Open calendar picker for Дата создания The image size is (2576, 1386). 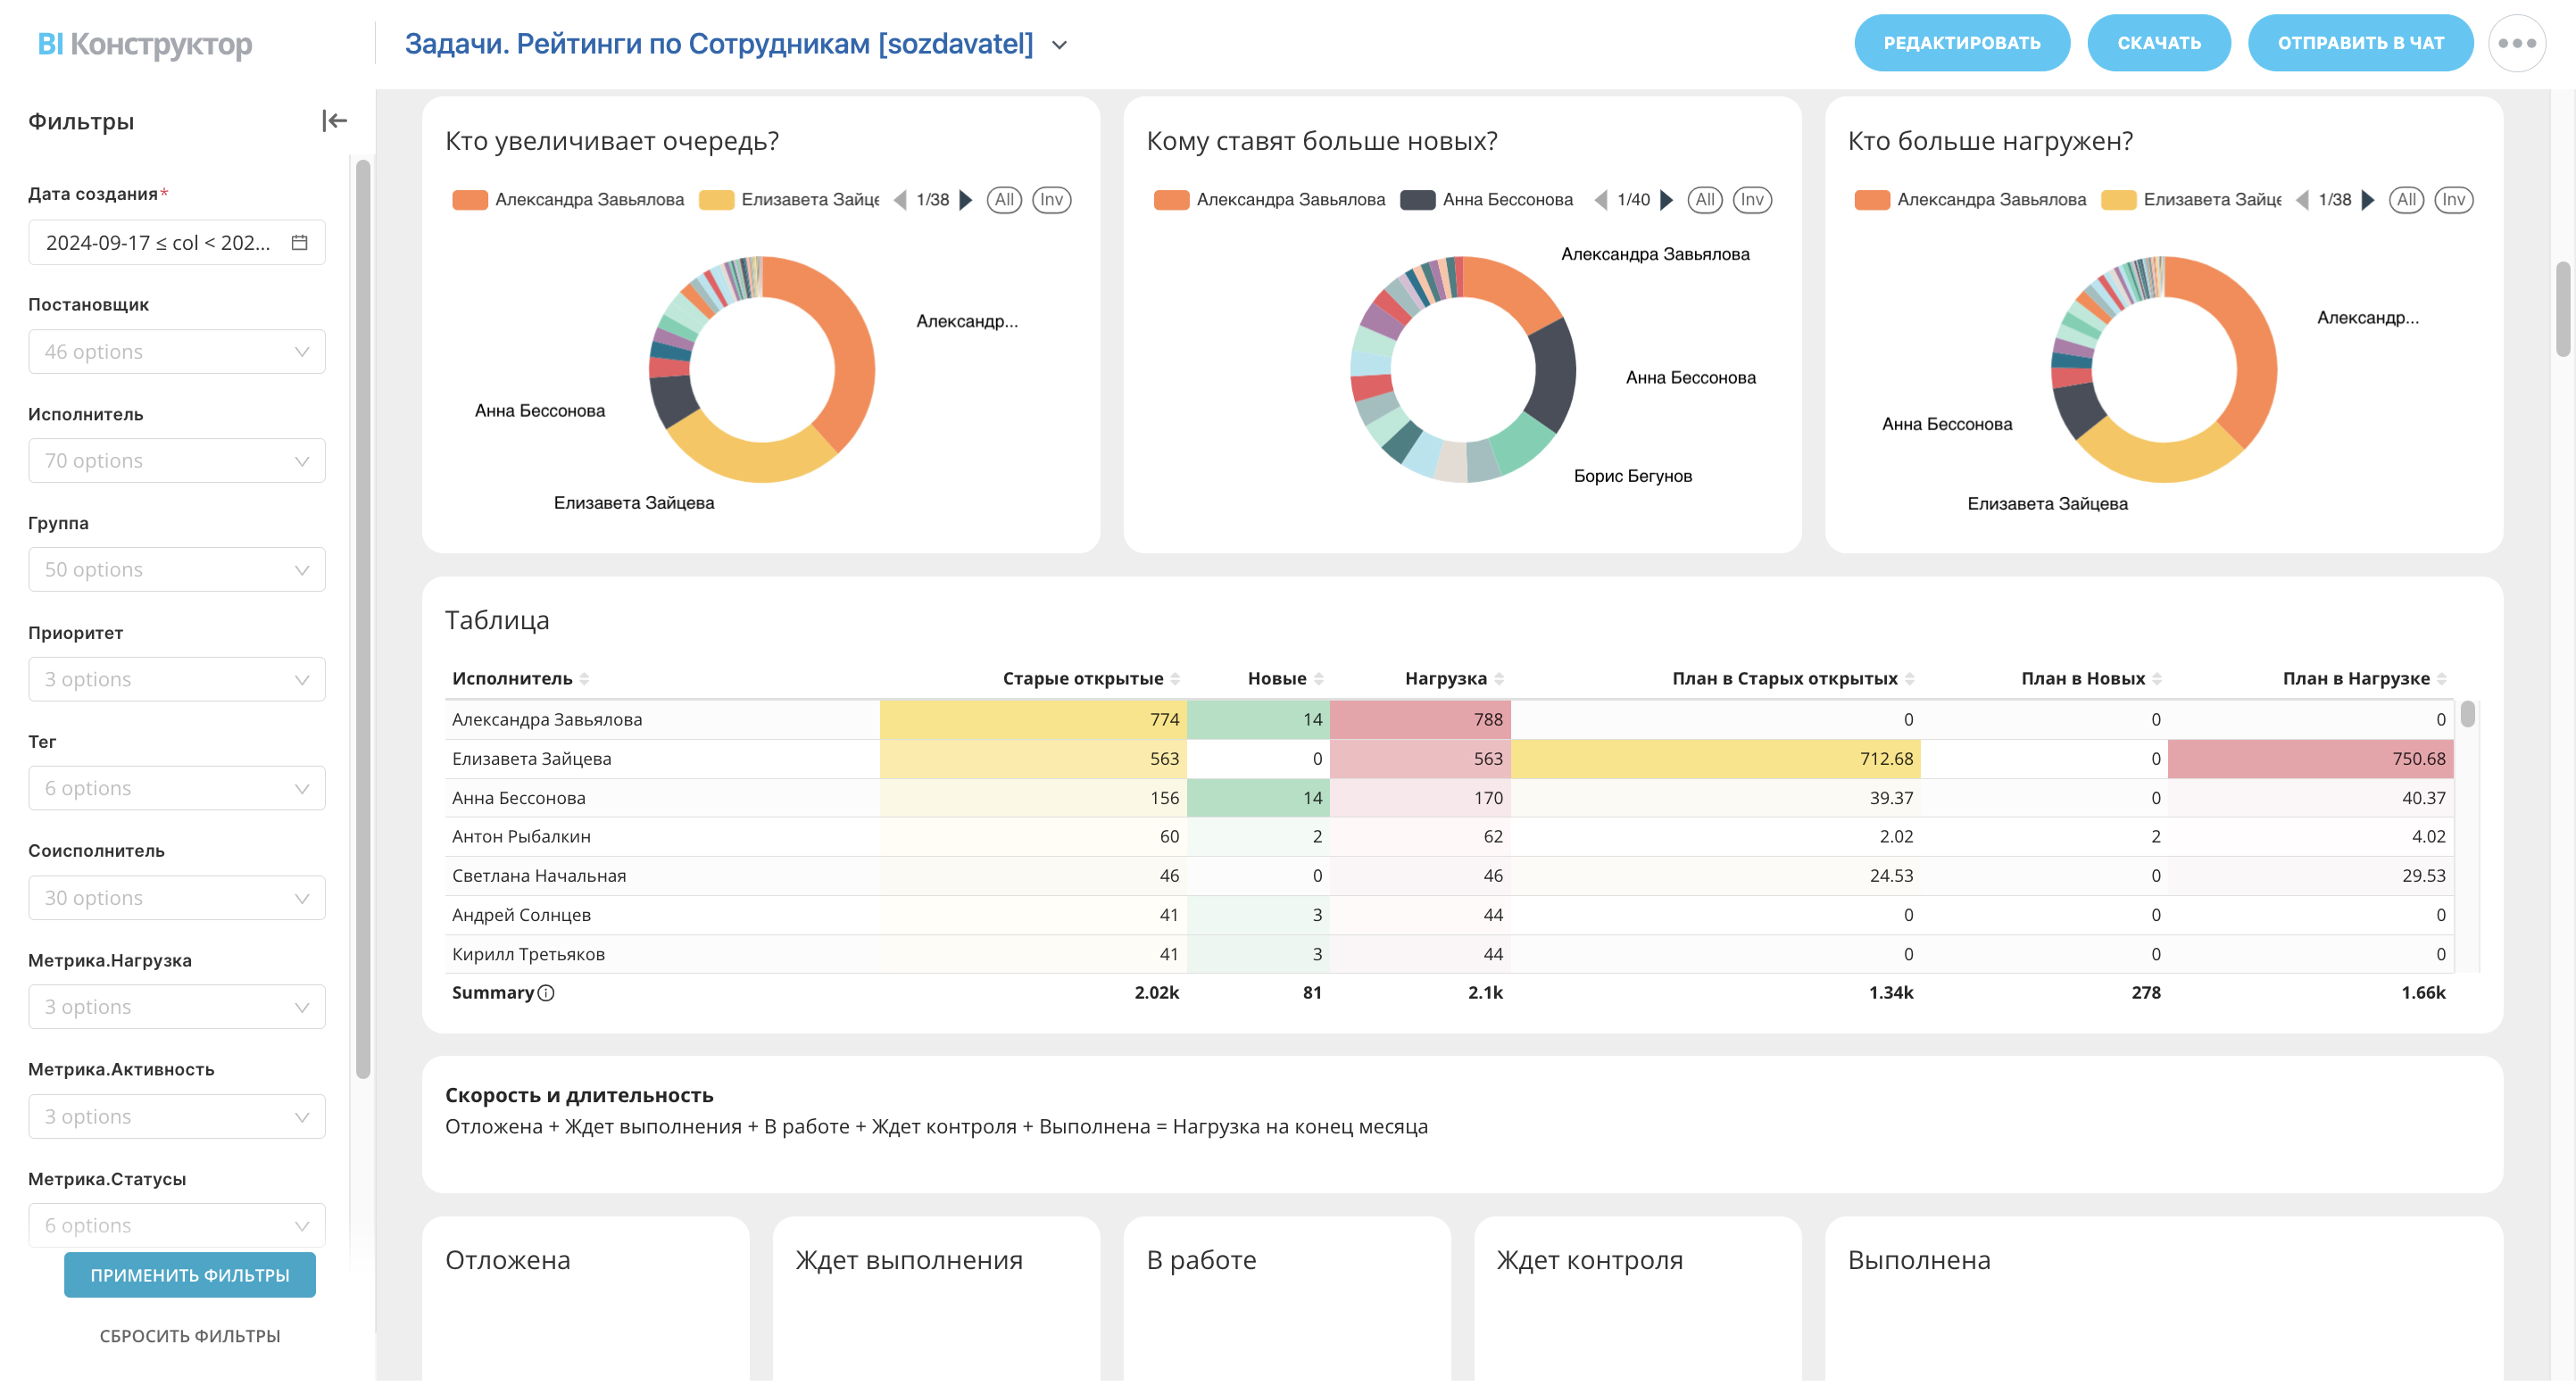coord(299,243)
